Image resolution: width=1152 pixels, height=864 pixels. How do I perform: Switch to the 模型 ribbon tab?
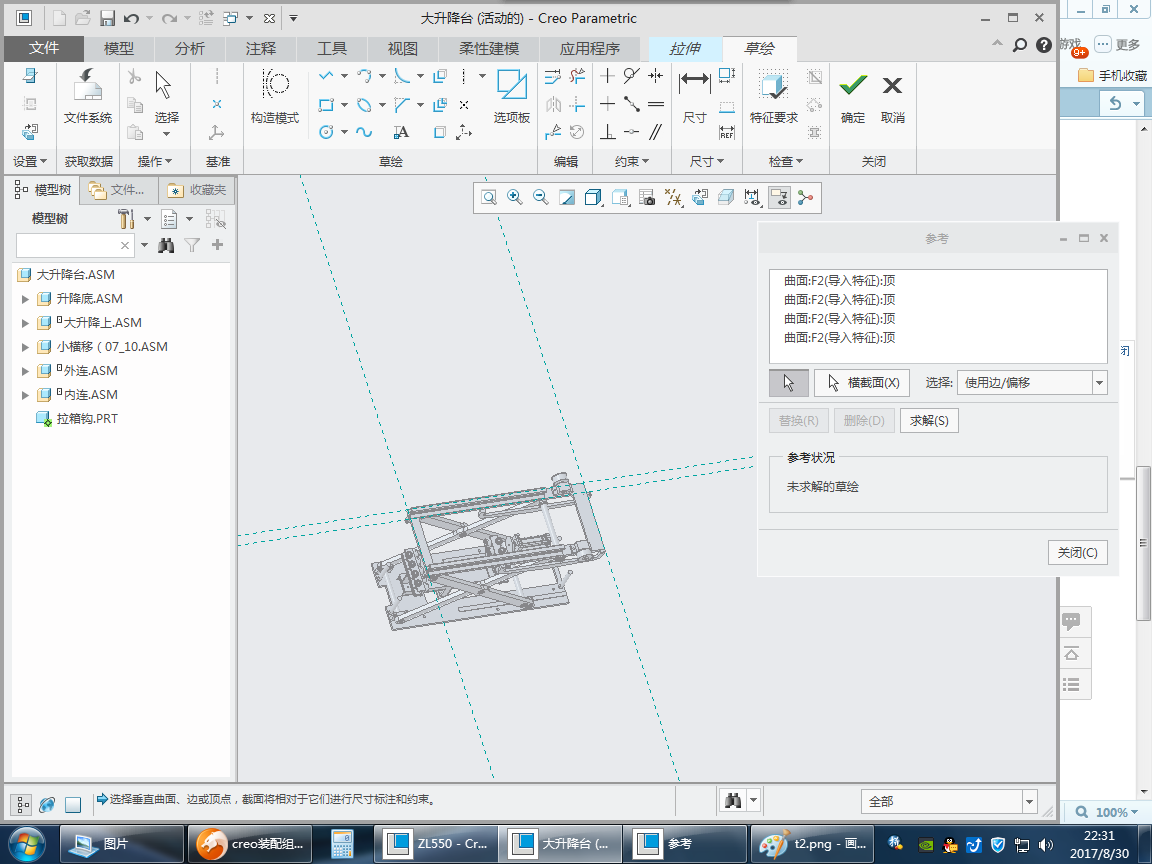click(x=118, y=48)
